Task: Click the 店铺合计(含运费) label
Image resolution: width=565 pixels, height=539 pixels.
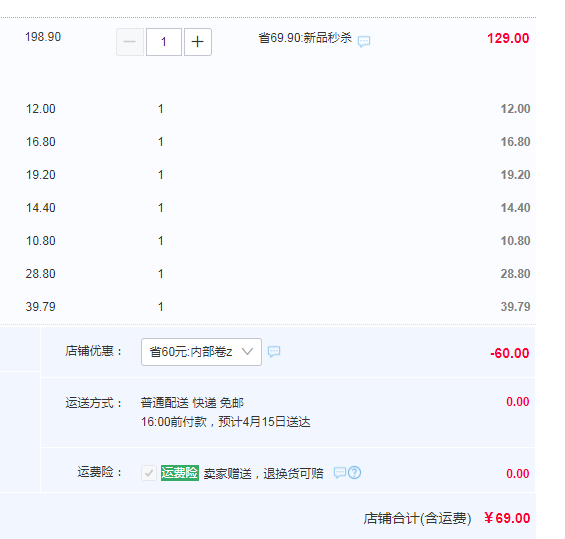Action: click(x=417, y=518)
